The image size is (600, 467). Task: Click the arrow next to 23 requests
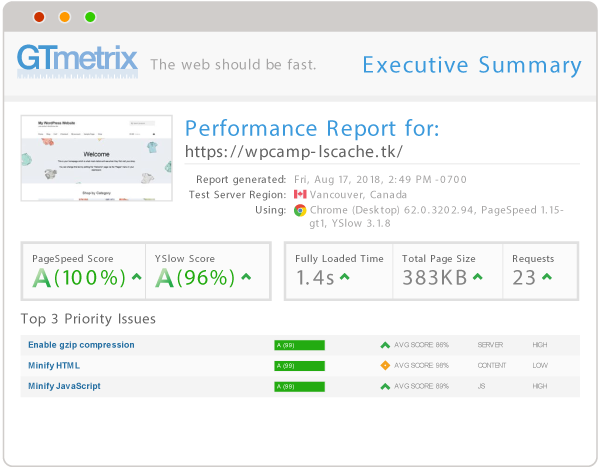pyautogui.click(x=547, y=277)
